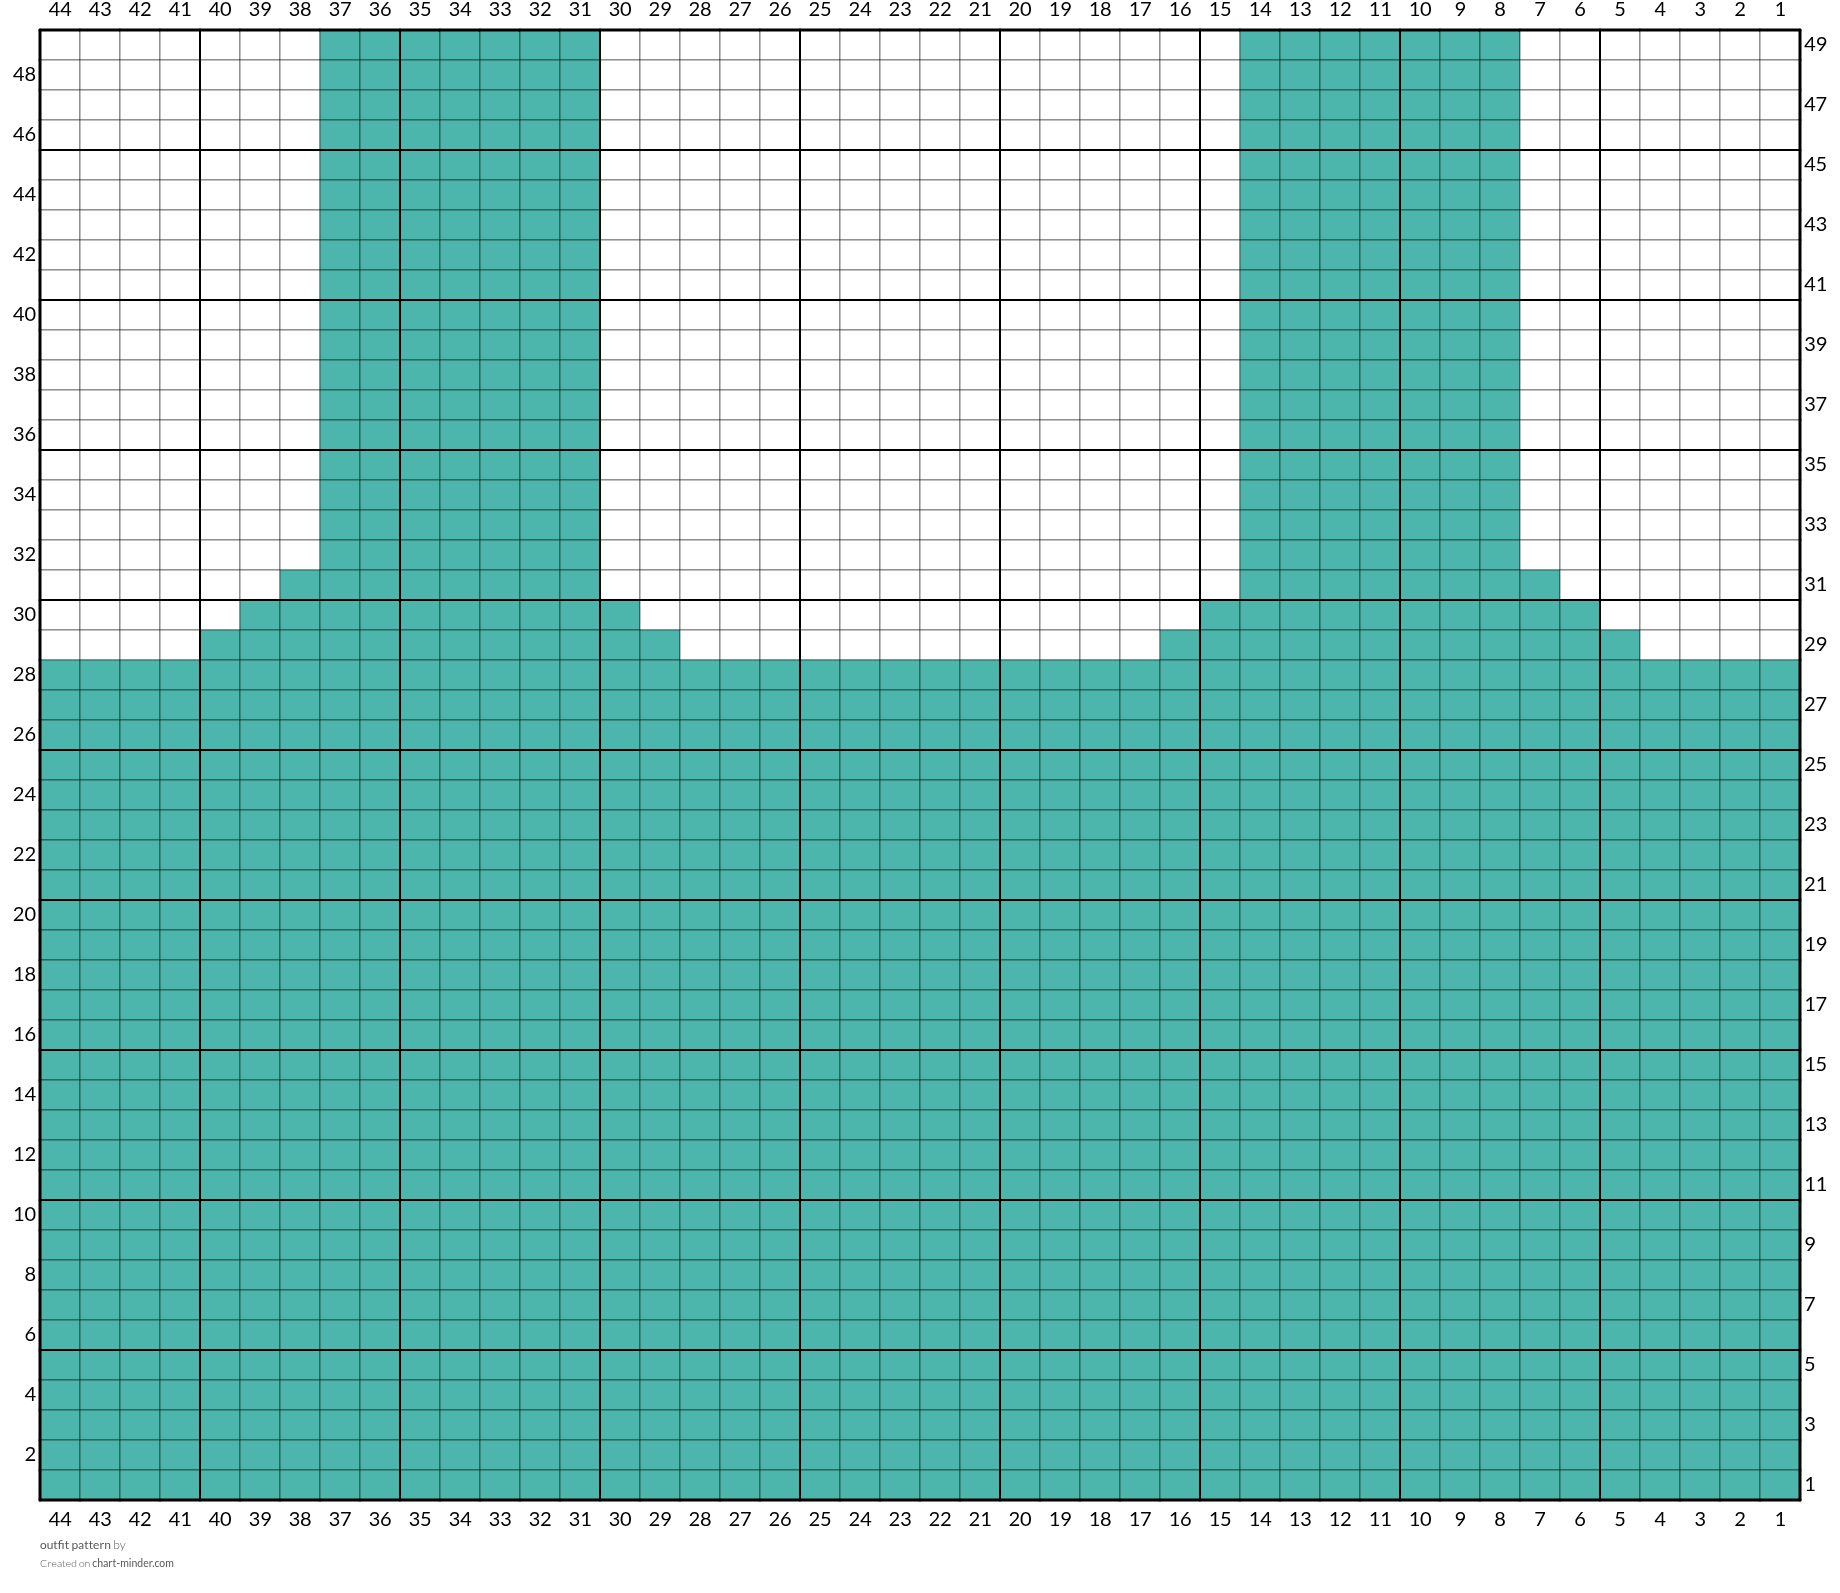Click column label 30 at the bottom
The height and width of the screenshot is (1593, 1840).
620,1519
